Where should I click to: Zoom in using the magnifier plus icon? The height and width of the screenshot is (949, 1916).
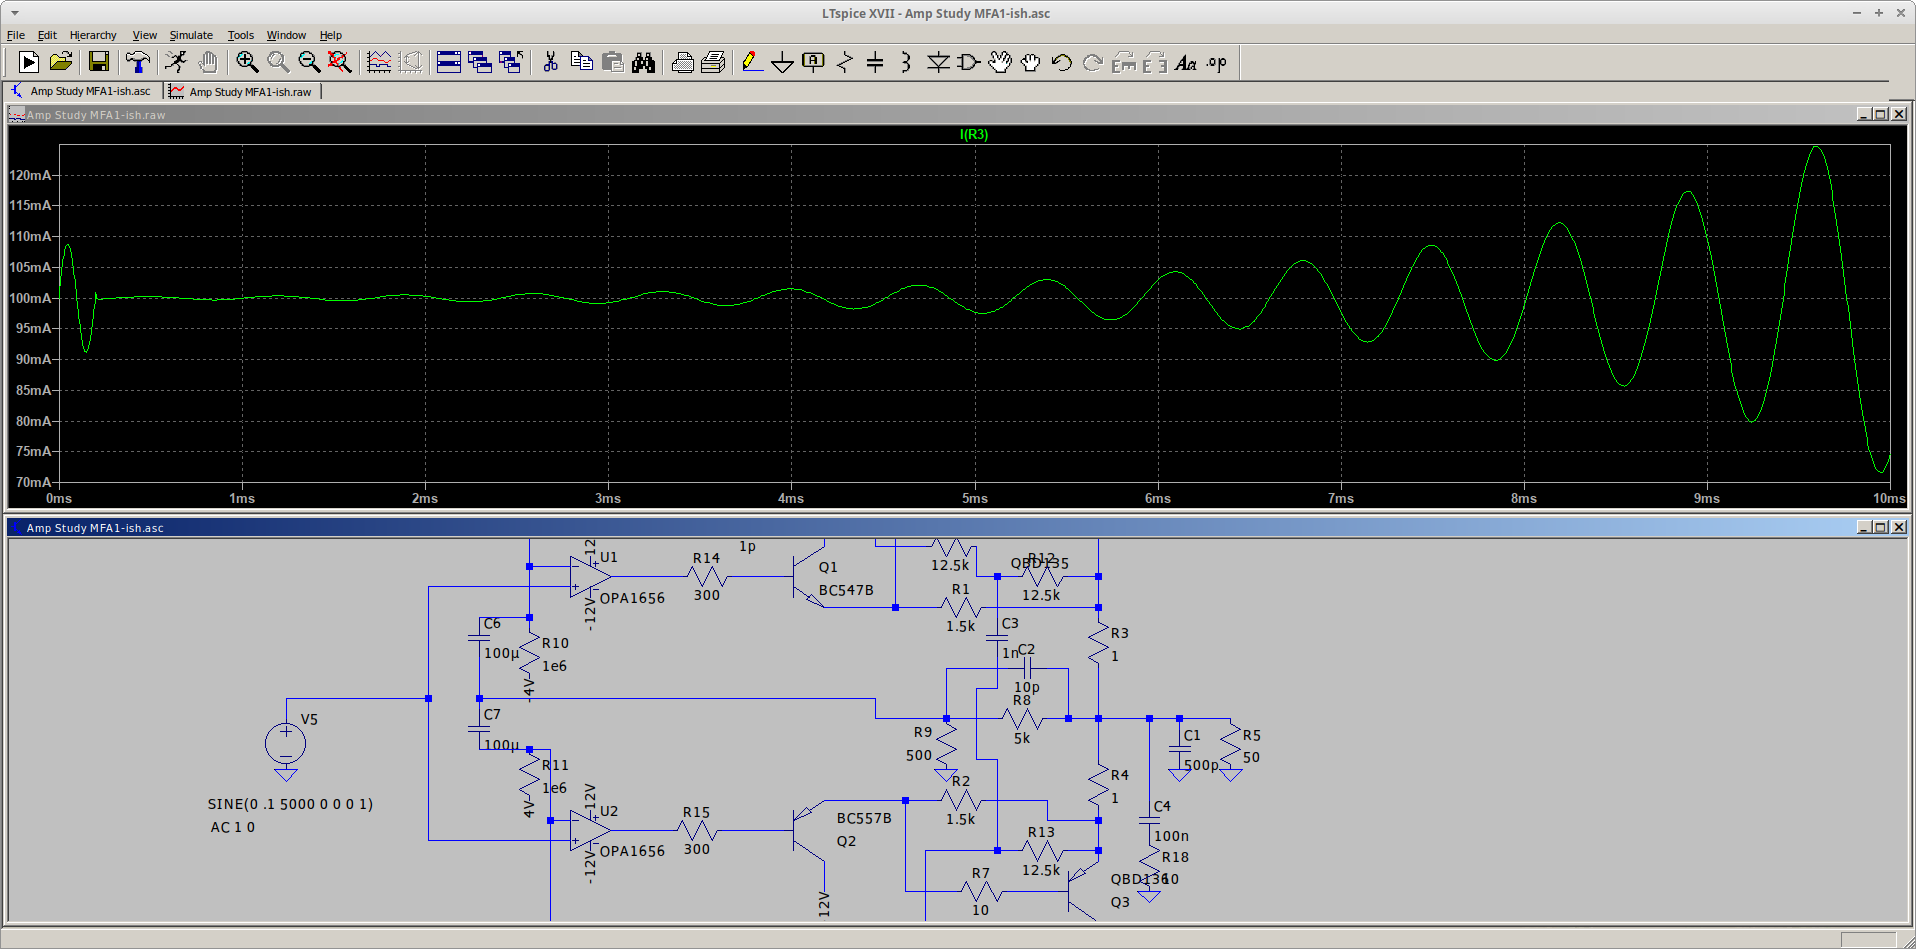coord(247,63)
